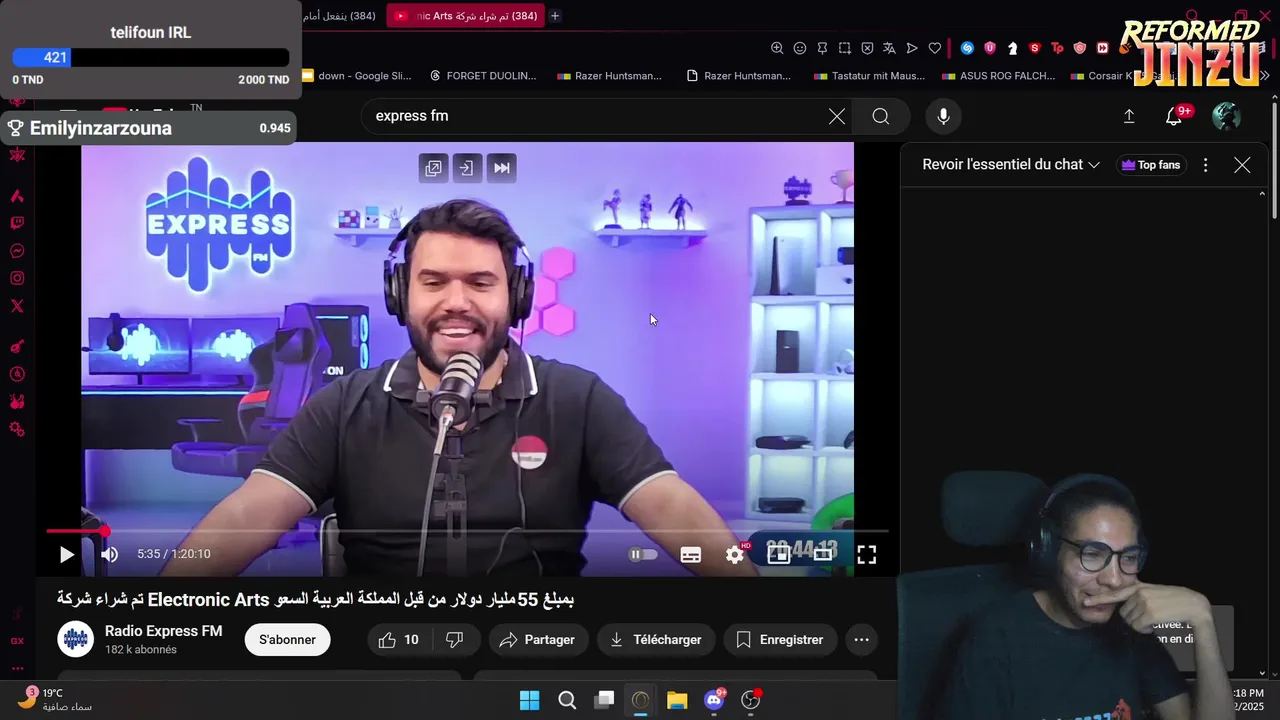Start voice search with the microphone
1280x720 pixels.
tap(943, 117)
